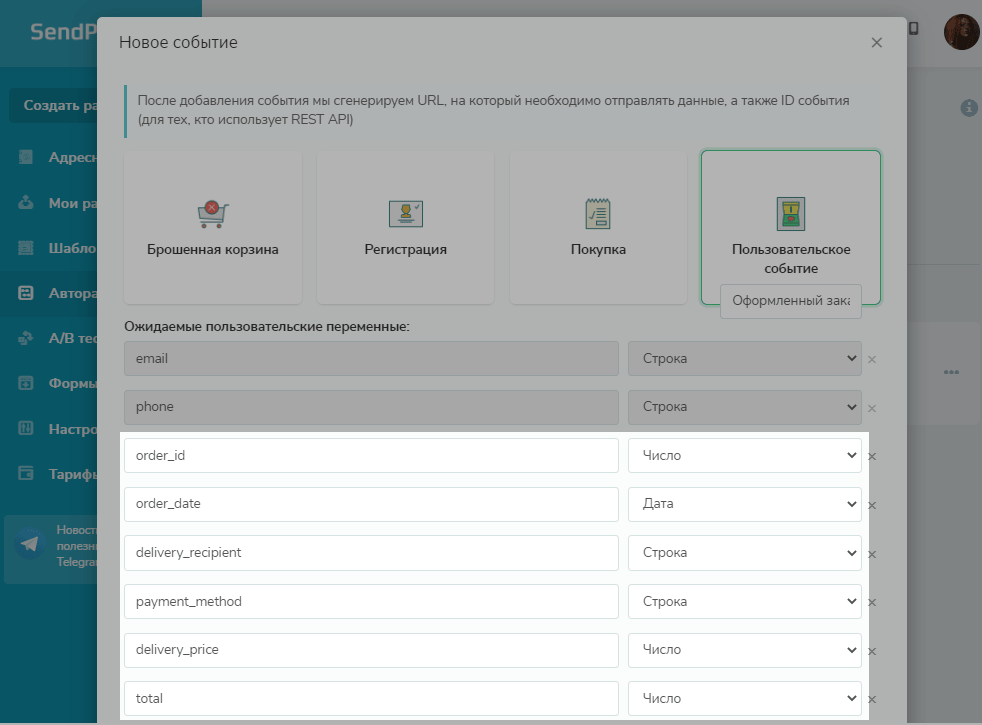Select the Брошенная корзина event card
Viewport: 982px width, 725px height.
212,227
